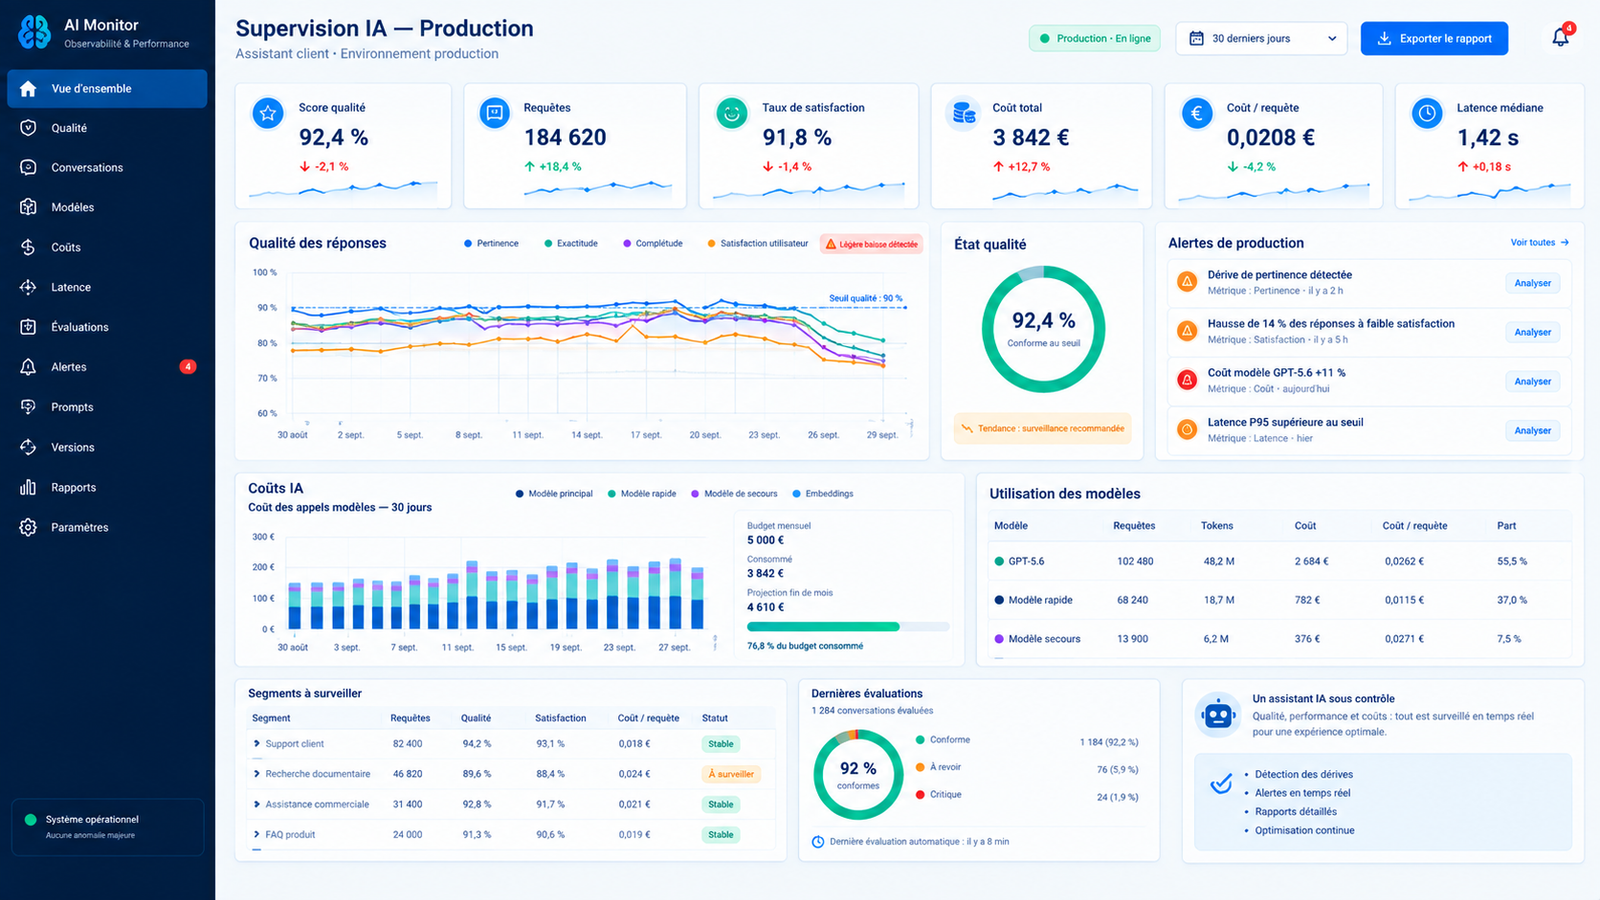Click Analyser for Latence P95 alert
Image resolution: width=1600 pixels, height=900 pixels.
pyautogui.click(x=1532, y=430)
